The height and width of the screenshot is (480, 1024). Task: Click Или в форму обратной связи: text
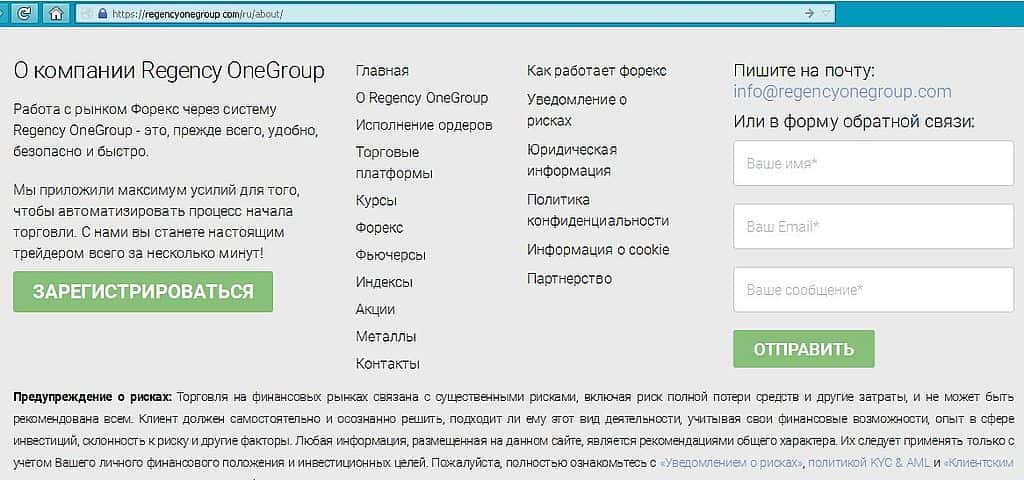[854, 121]
